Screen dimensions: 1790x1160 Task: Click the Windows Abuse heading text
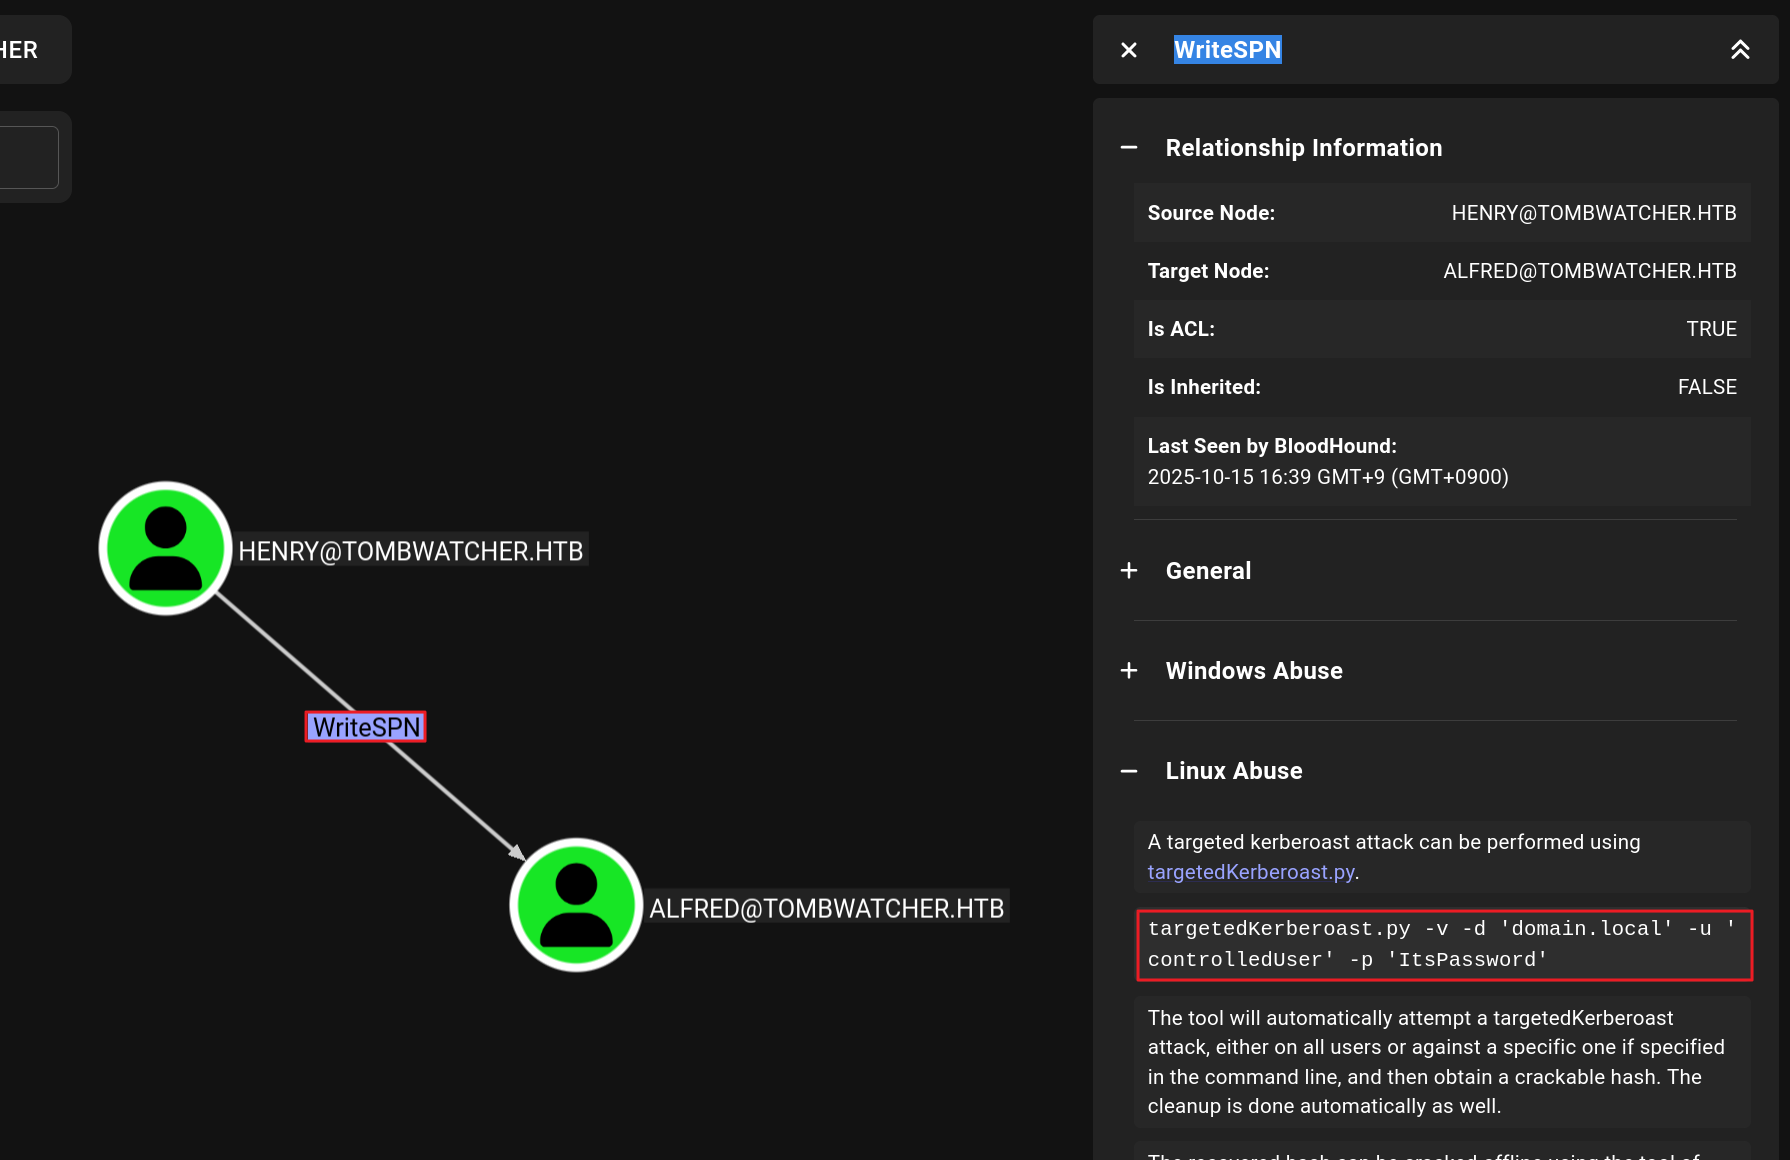[1254, 671]
